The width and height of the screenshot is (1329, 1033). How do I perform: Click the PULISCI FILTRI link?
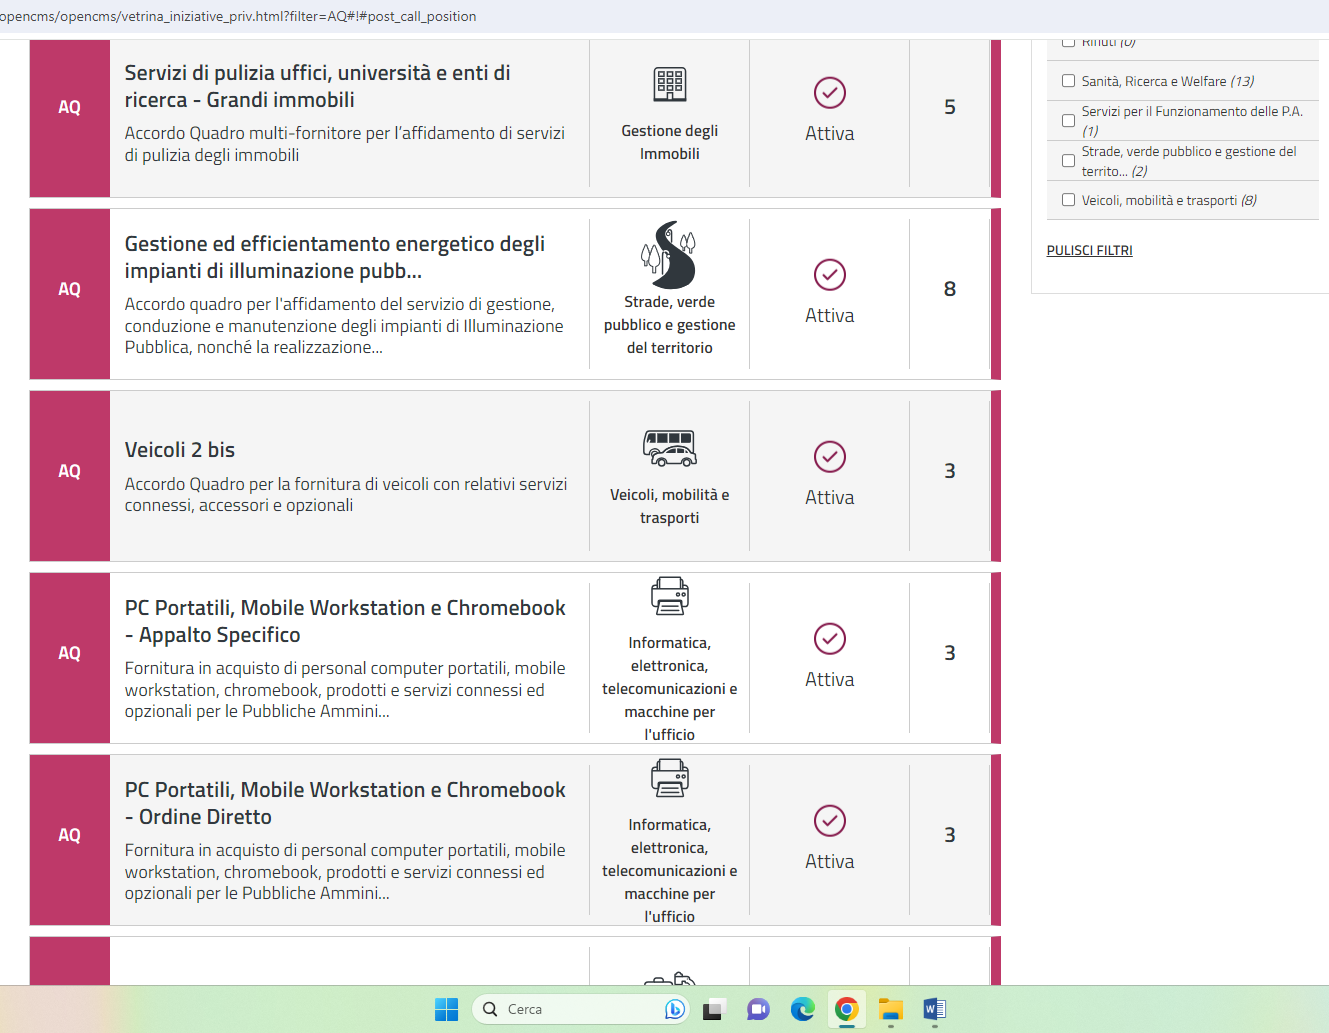pyautogui.click(x=1089, y=251)
